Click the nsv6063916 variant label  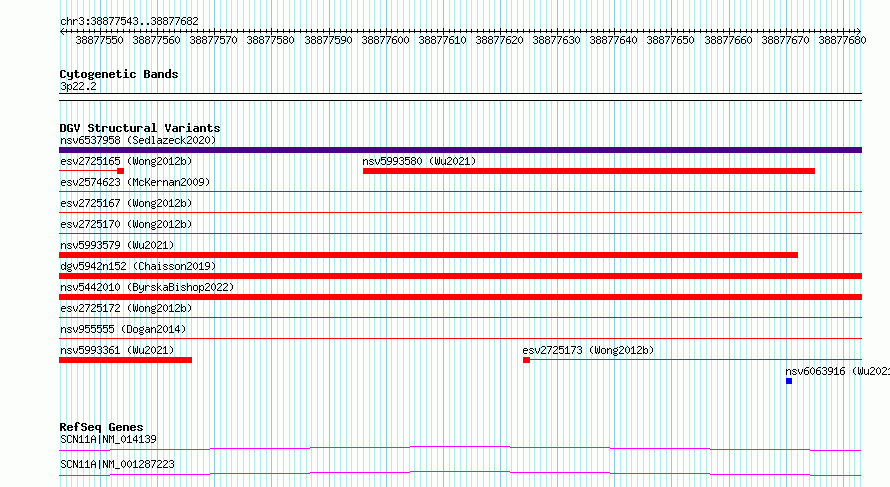837,371
